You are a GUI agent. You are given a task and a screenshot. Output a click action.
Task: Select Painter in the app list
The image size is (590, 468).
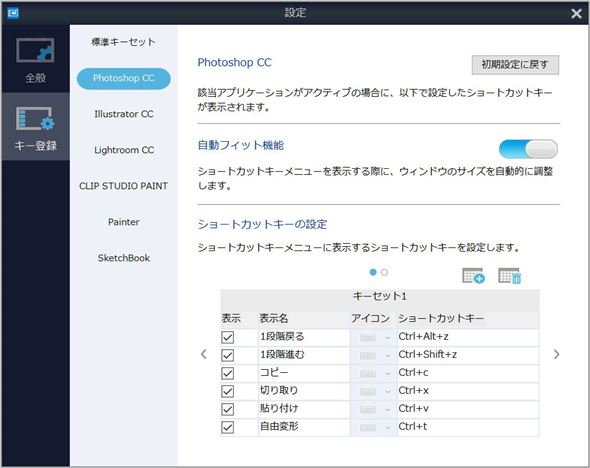tap(123, 222)
